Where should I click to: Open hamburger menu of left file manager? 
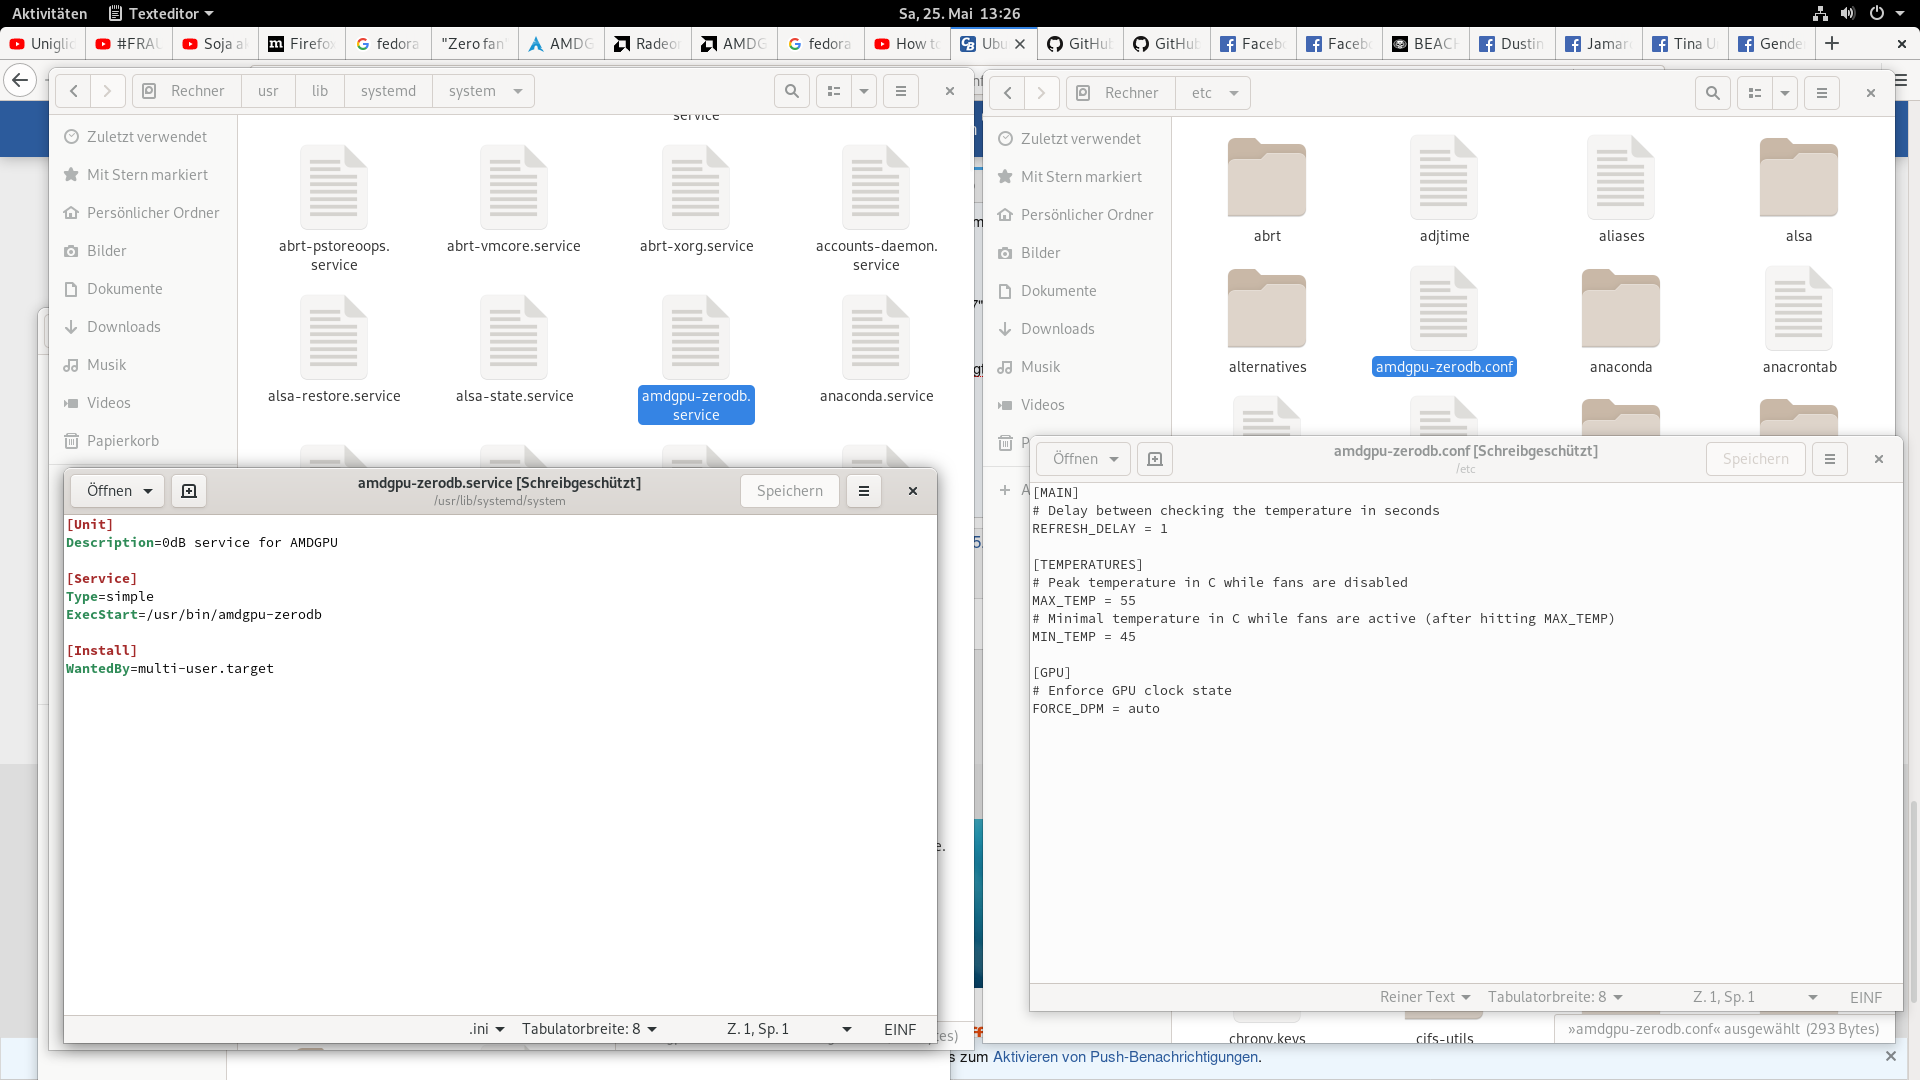click(x=900, y=91)
